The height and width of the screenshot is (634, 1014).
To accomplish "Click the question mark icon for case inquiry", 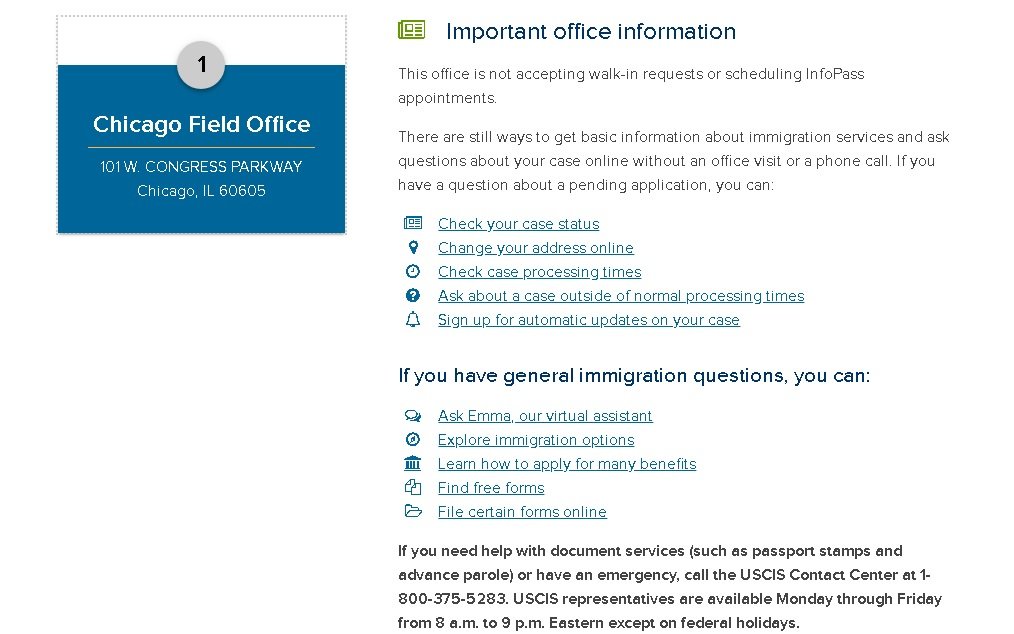I will click(413, 295).
